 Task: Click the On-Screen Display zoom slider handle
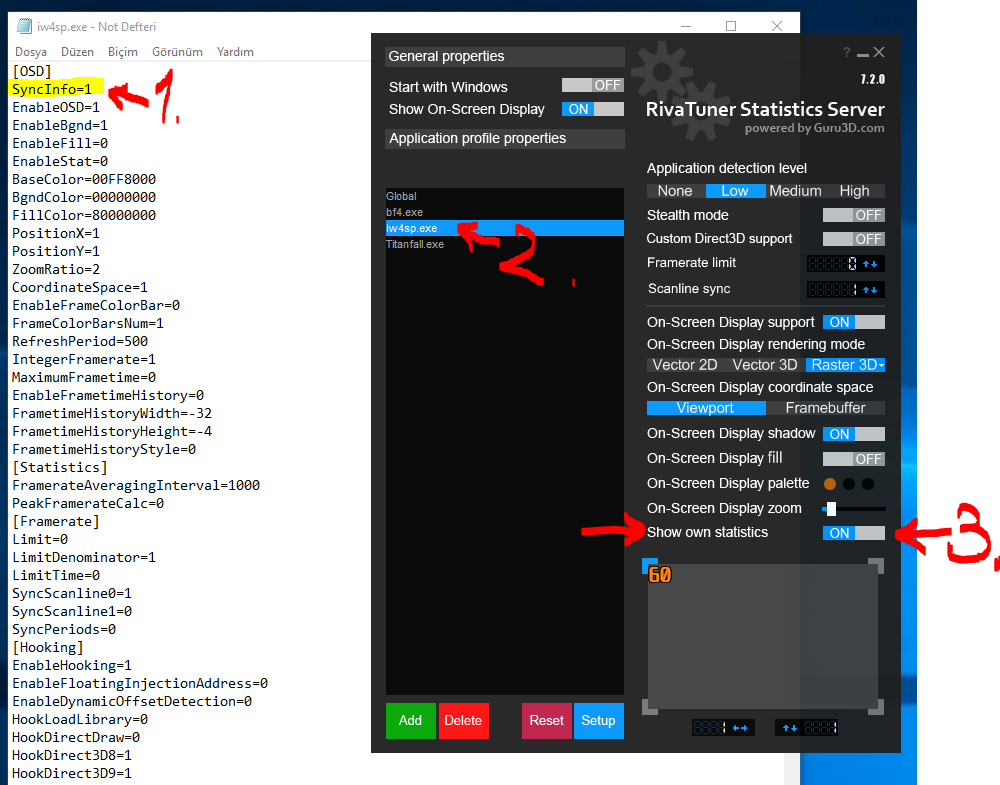point(831,509)
